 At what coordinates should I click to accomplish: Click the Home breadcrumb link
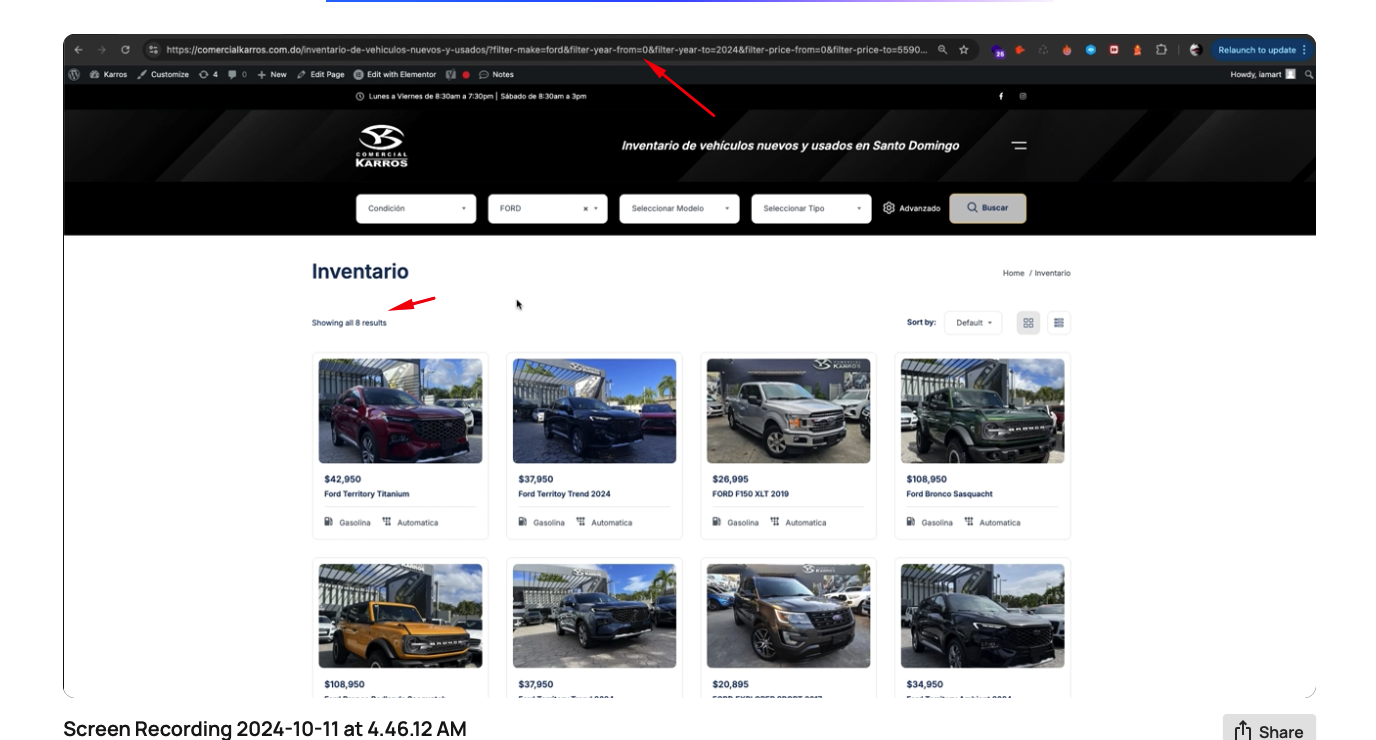[x=1013, y=273]
